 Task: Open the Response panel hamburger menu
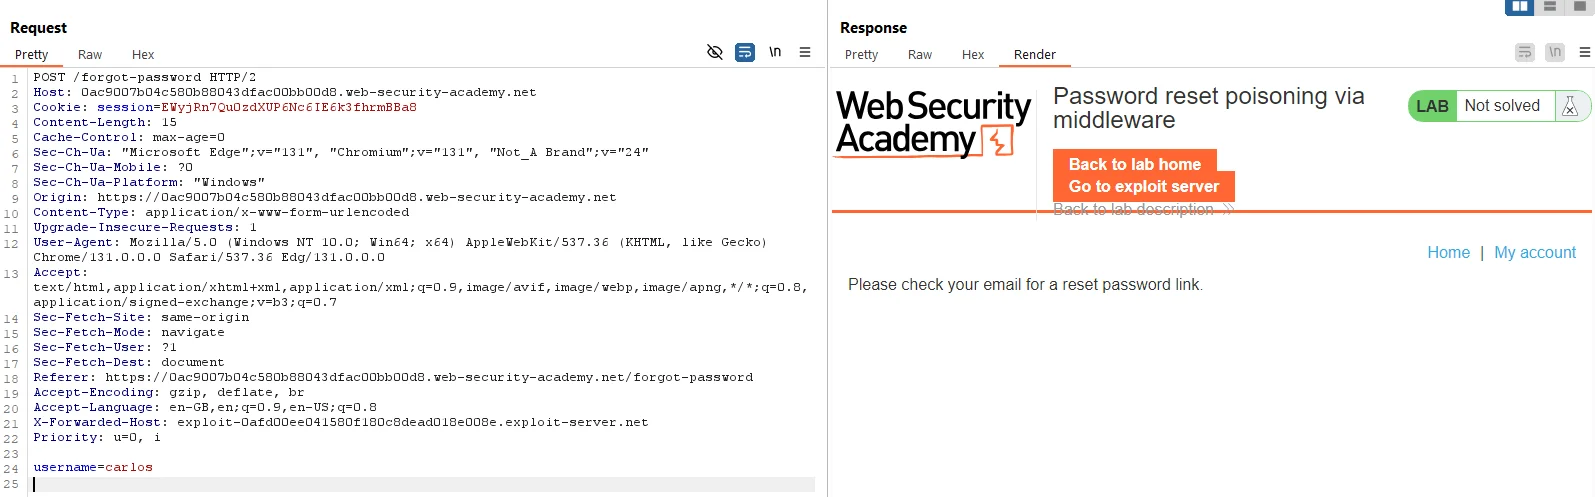(x=1585, y=52)
